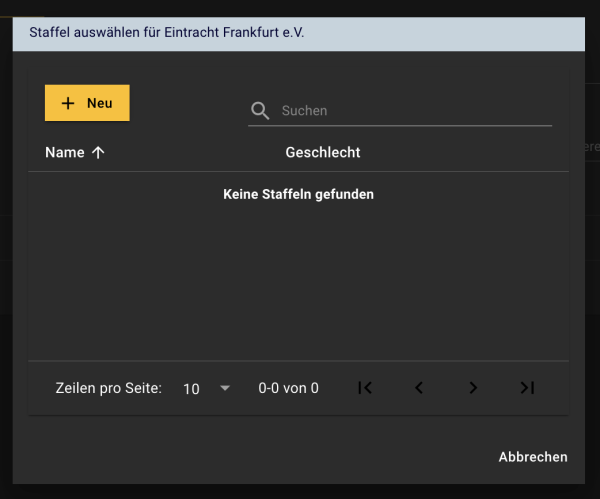Screen dimensions: 600x499
Task: Go to the previous page chevron
Action: tap(419, 388)
